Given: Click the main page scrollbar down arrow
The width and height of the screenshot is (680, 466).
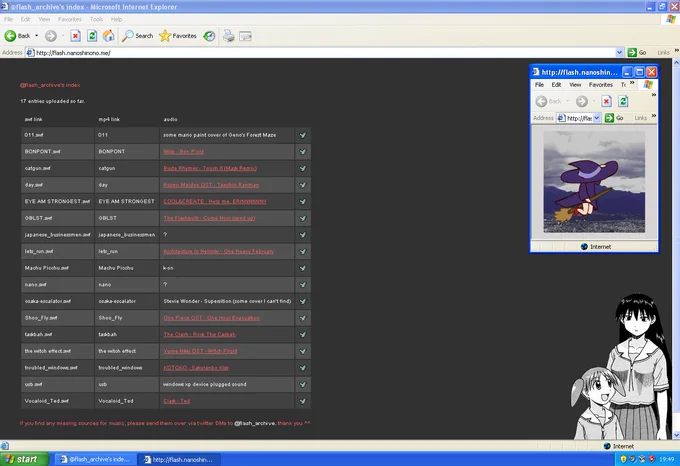Looking at the screenshot, I should (676, 436).
